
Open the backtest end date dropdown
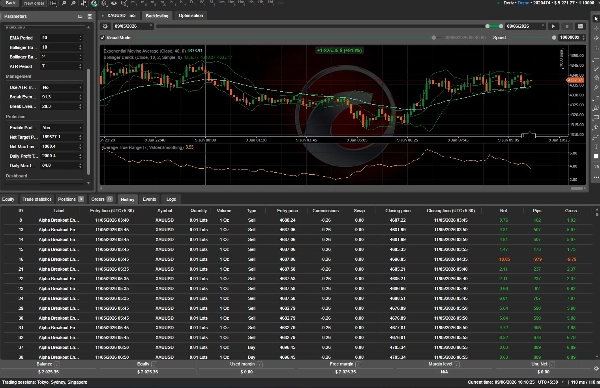(525, 26)
